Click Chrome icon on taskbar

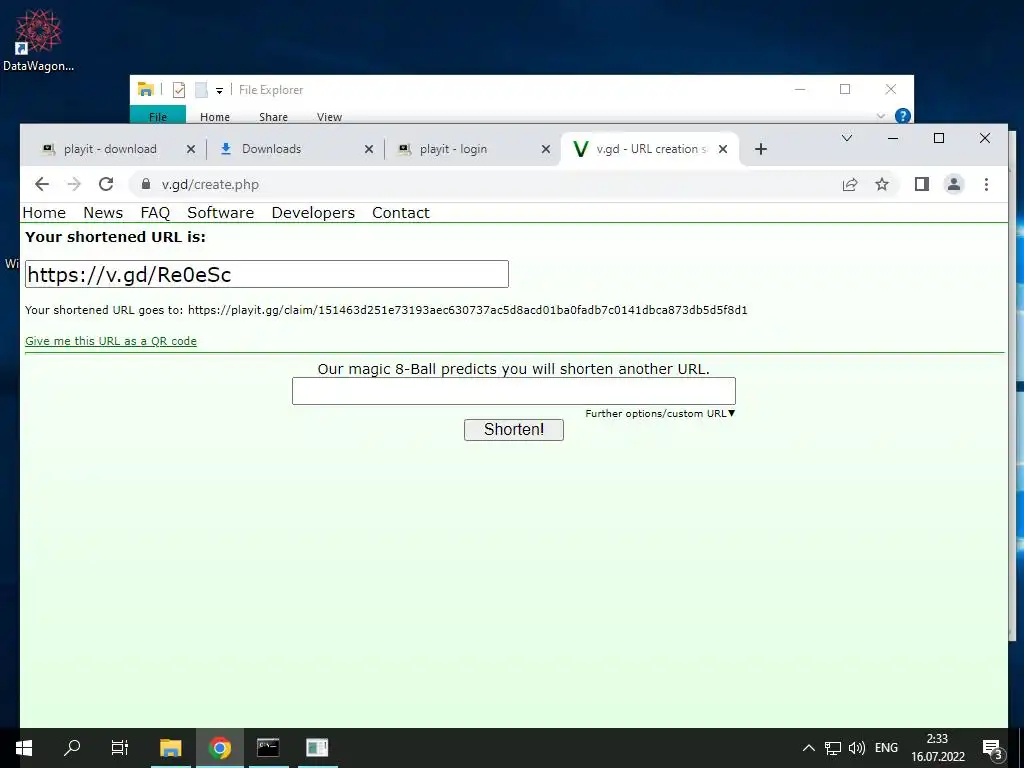click(220, 748)
